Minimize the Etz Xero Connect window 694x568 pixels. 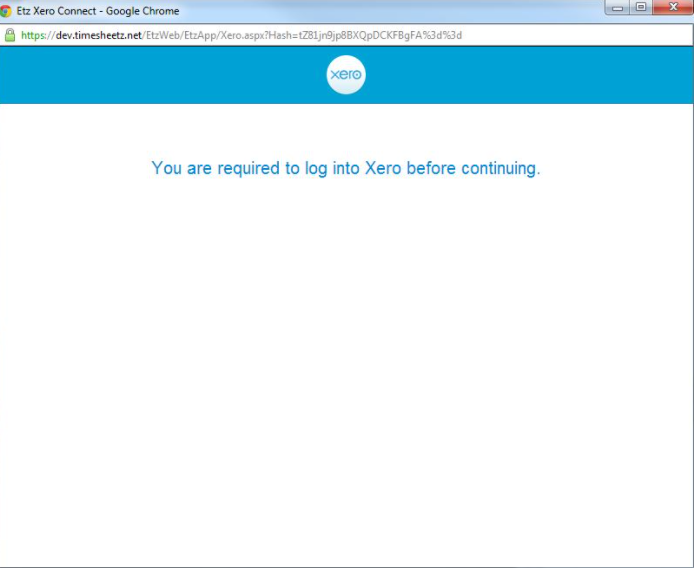coord(617,8)
